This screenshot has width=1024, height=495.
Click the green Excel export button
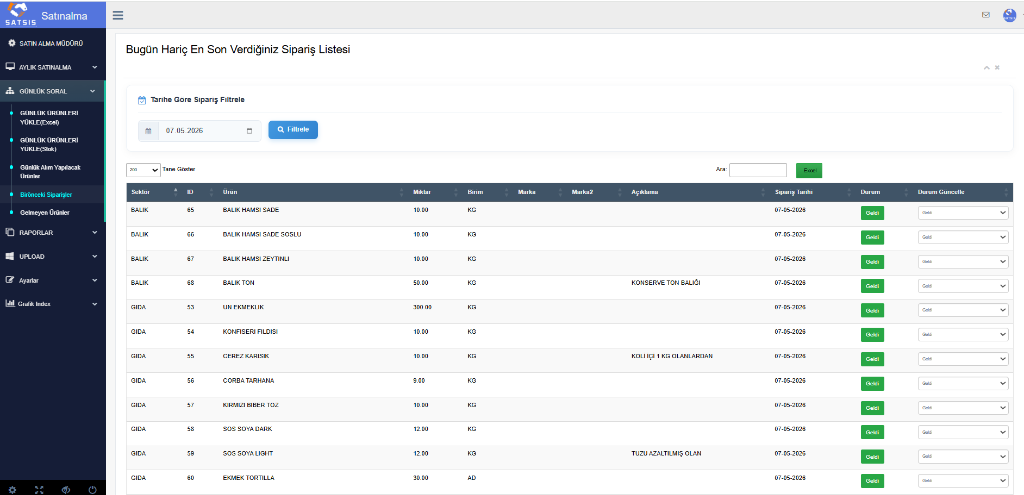coord(808,170)
